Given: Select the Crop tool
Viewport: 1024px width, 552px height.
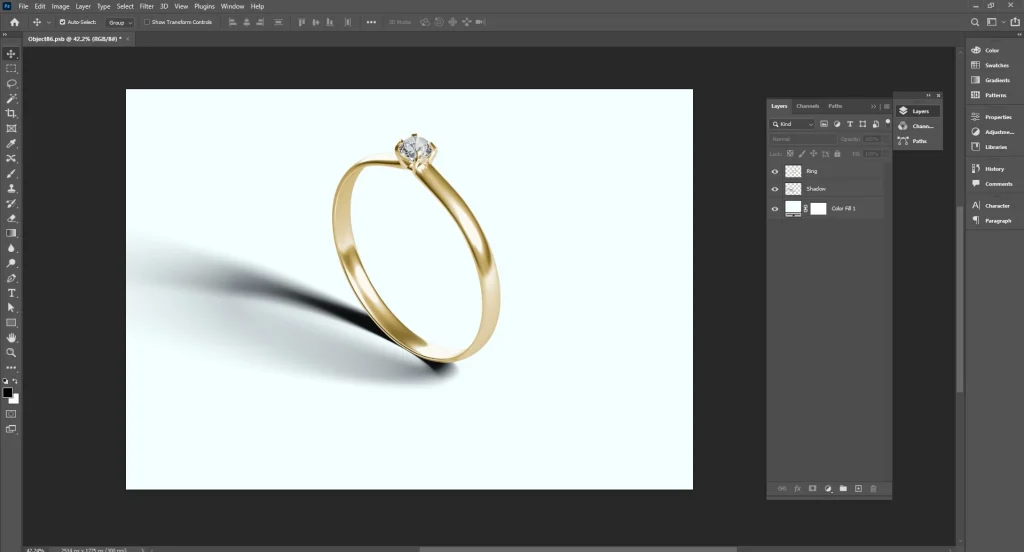Looking at the screenshot, I should click(x=11, y=114).
